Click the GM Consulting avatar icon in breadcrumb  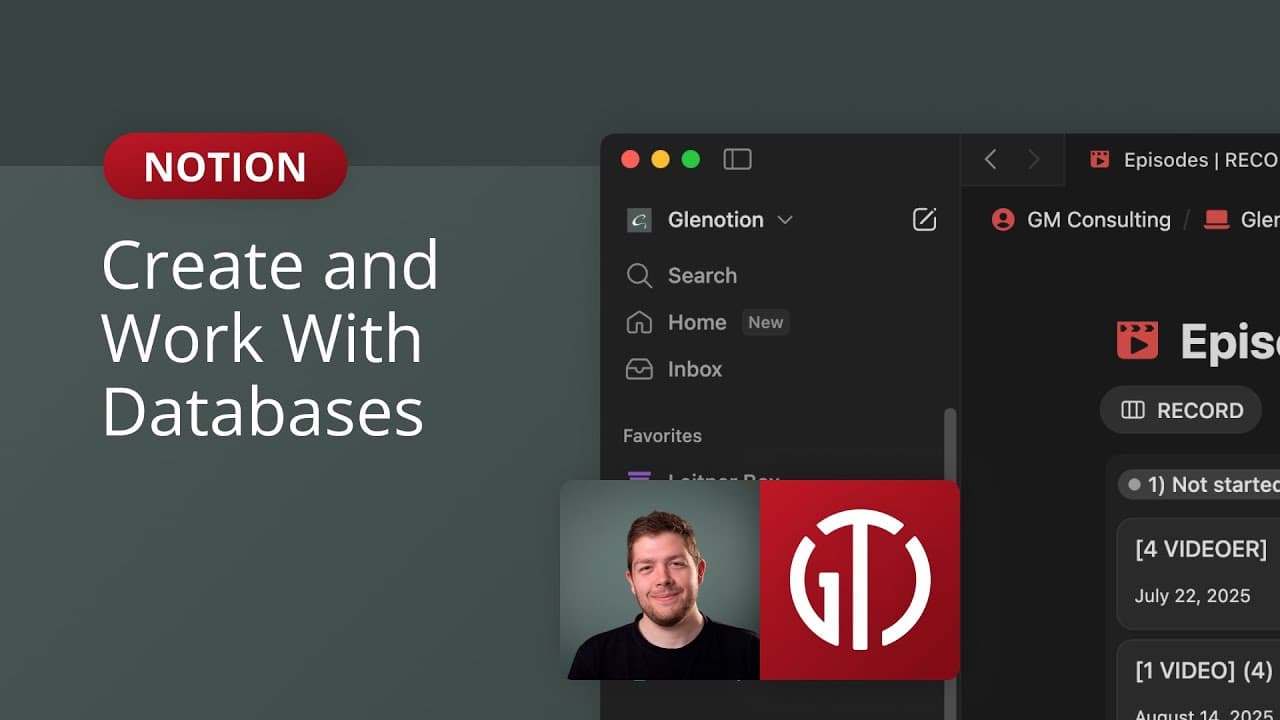pyautogui.click(x=1003, y=219)
